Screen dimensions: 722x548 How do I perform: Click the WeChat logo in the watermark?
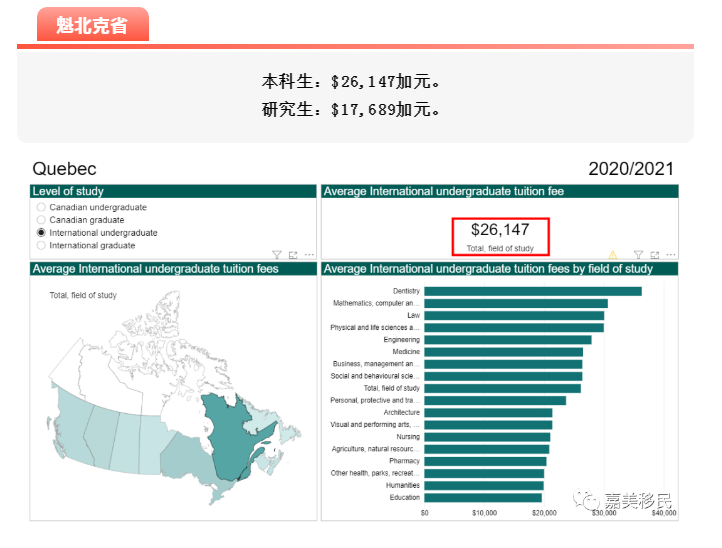pos(581,499)
